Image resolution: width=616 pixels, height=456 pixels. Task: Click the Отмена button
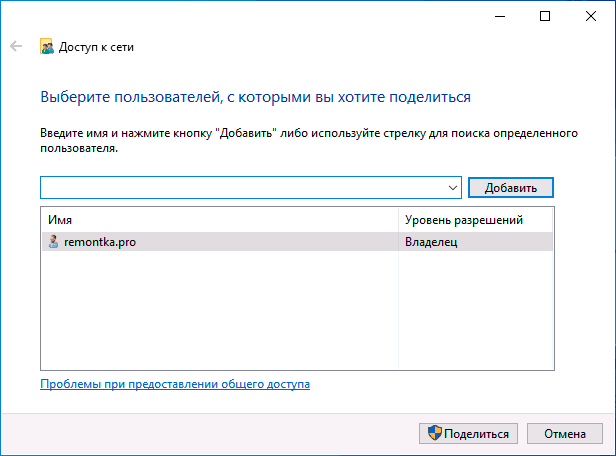pos(565,434)
